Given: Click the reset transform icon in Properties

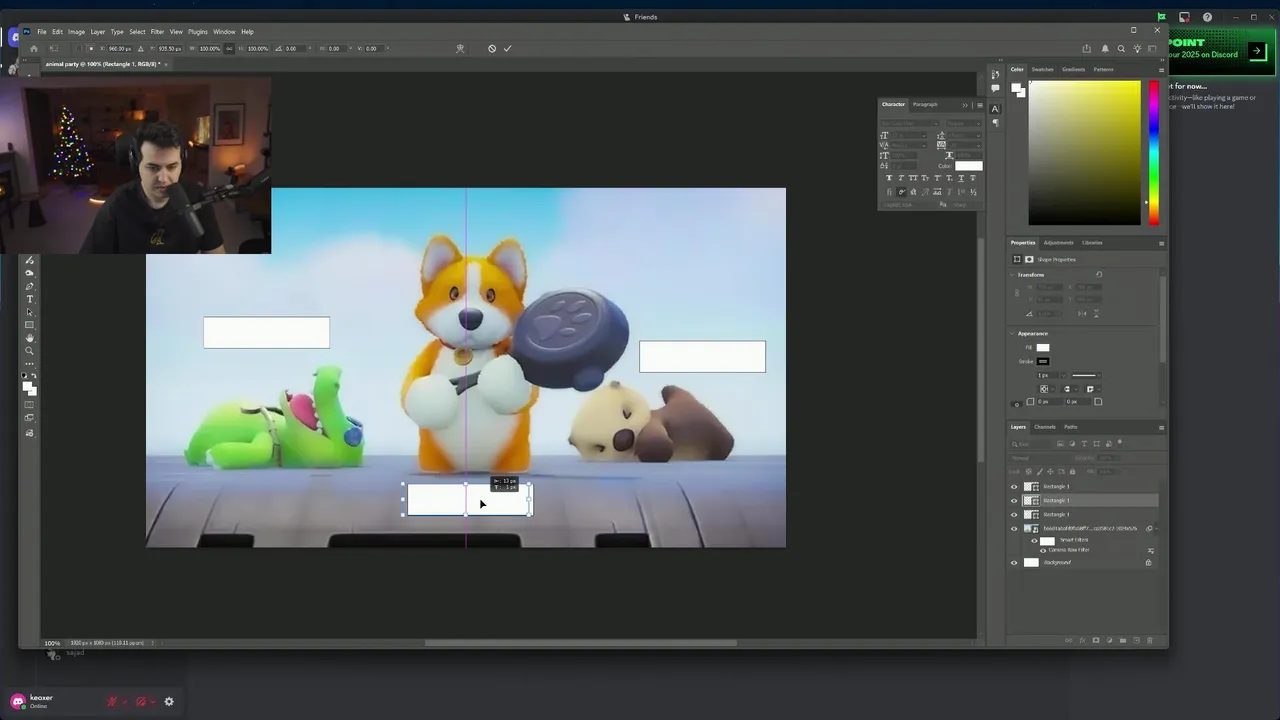Looking at the screenshot, I should pos(1098,274).
